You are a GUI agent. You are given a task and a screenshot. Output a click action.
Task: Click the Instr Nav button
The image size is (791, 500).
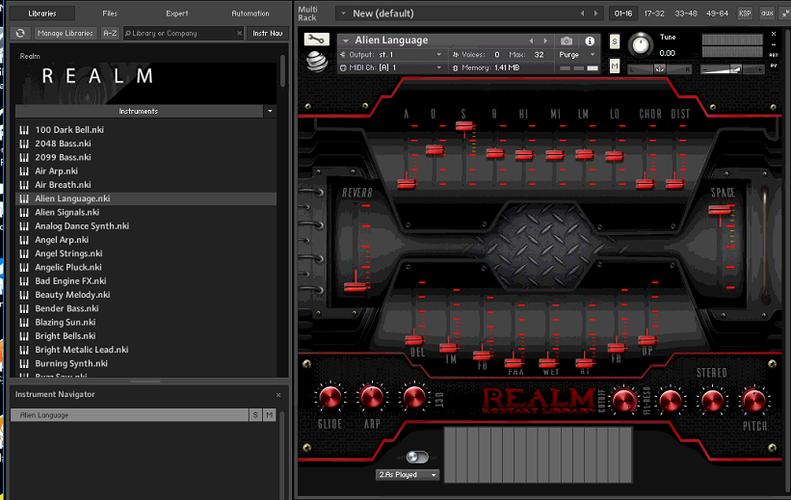click(x=267, y=33)
